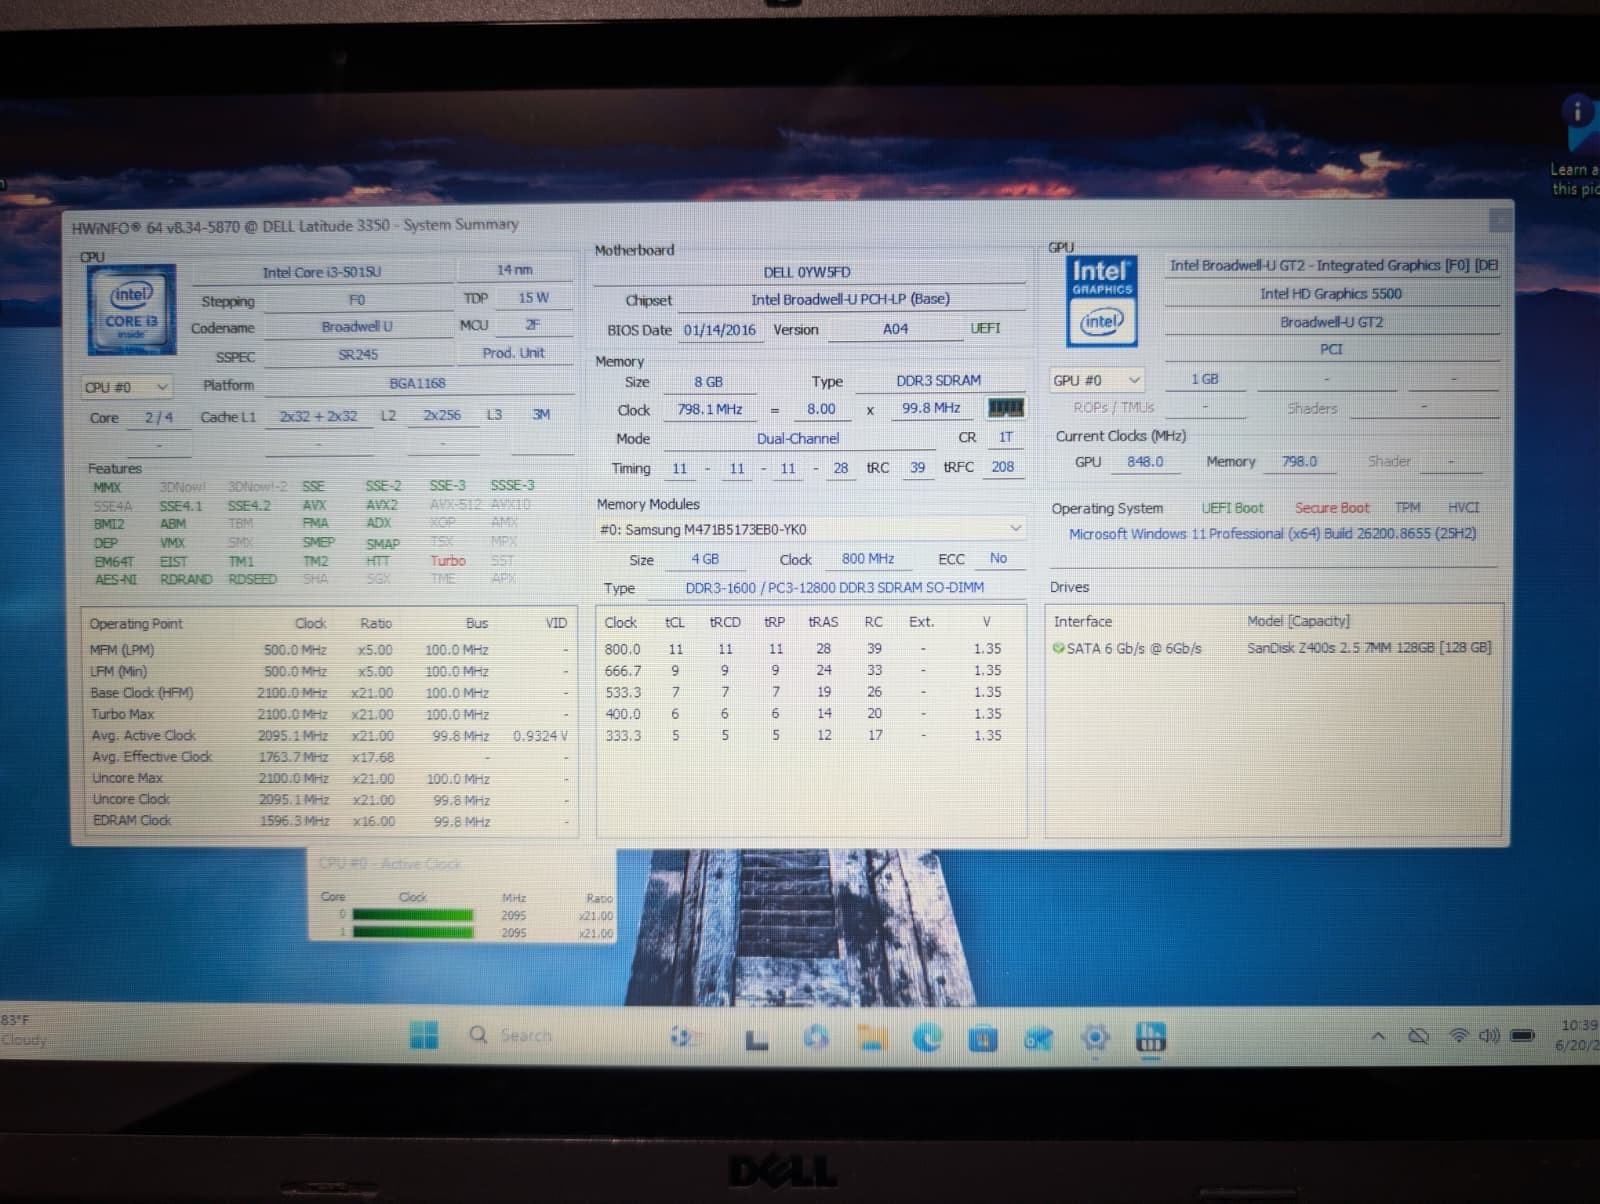Click the Microsoft Windows 11 Professional build text

(1272, 534)
